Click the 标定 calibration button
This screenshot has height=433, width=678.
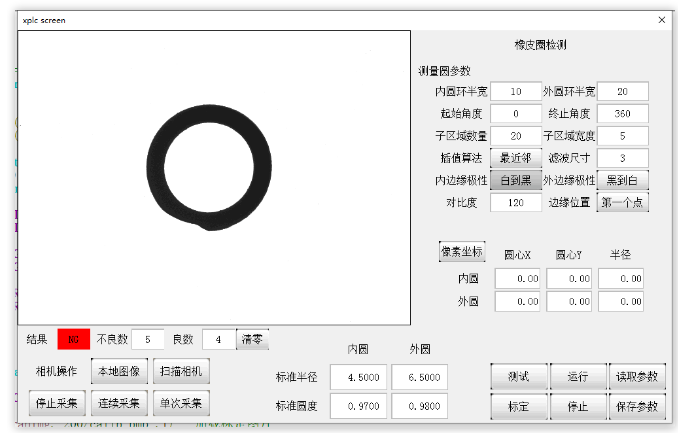click(x=519, y=406)
